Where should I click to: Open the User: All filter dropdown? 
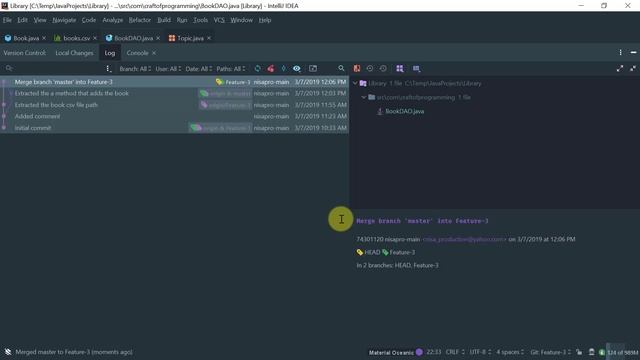click(167, 69)
